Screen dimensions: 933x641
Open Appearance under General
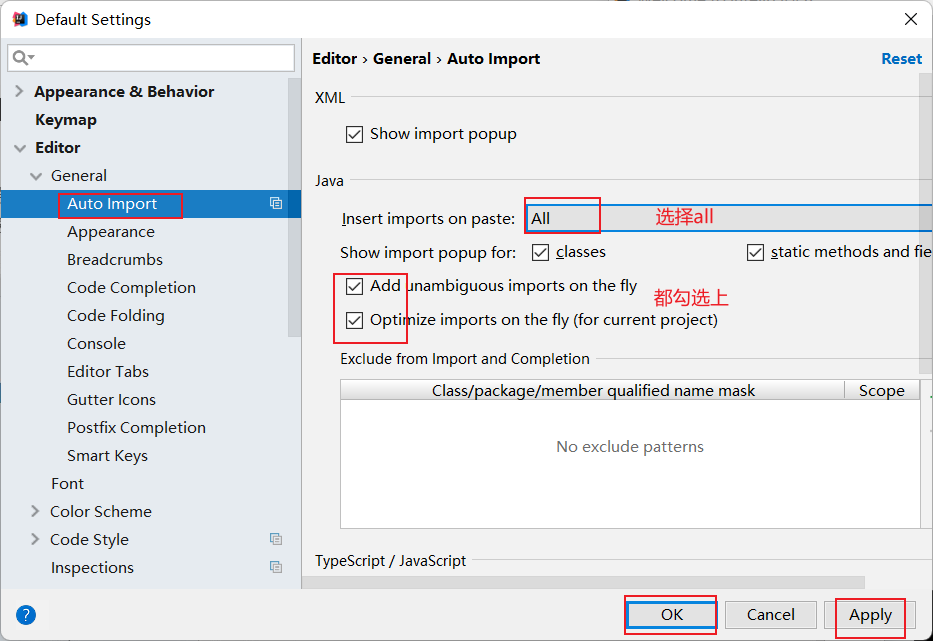coord(111,232)
